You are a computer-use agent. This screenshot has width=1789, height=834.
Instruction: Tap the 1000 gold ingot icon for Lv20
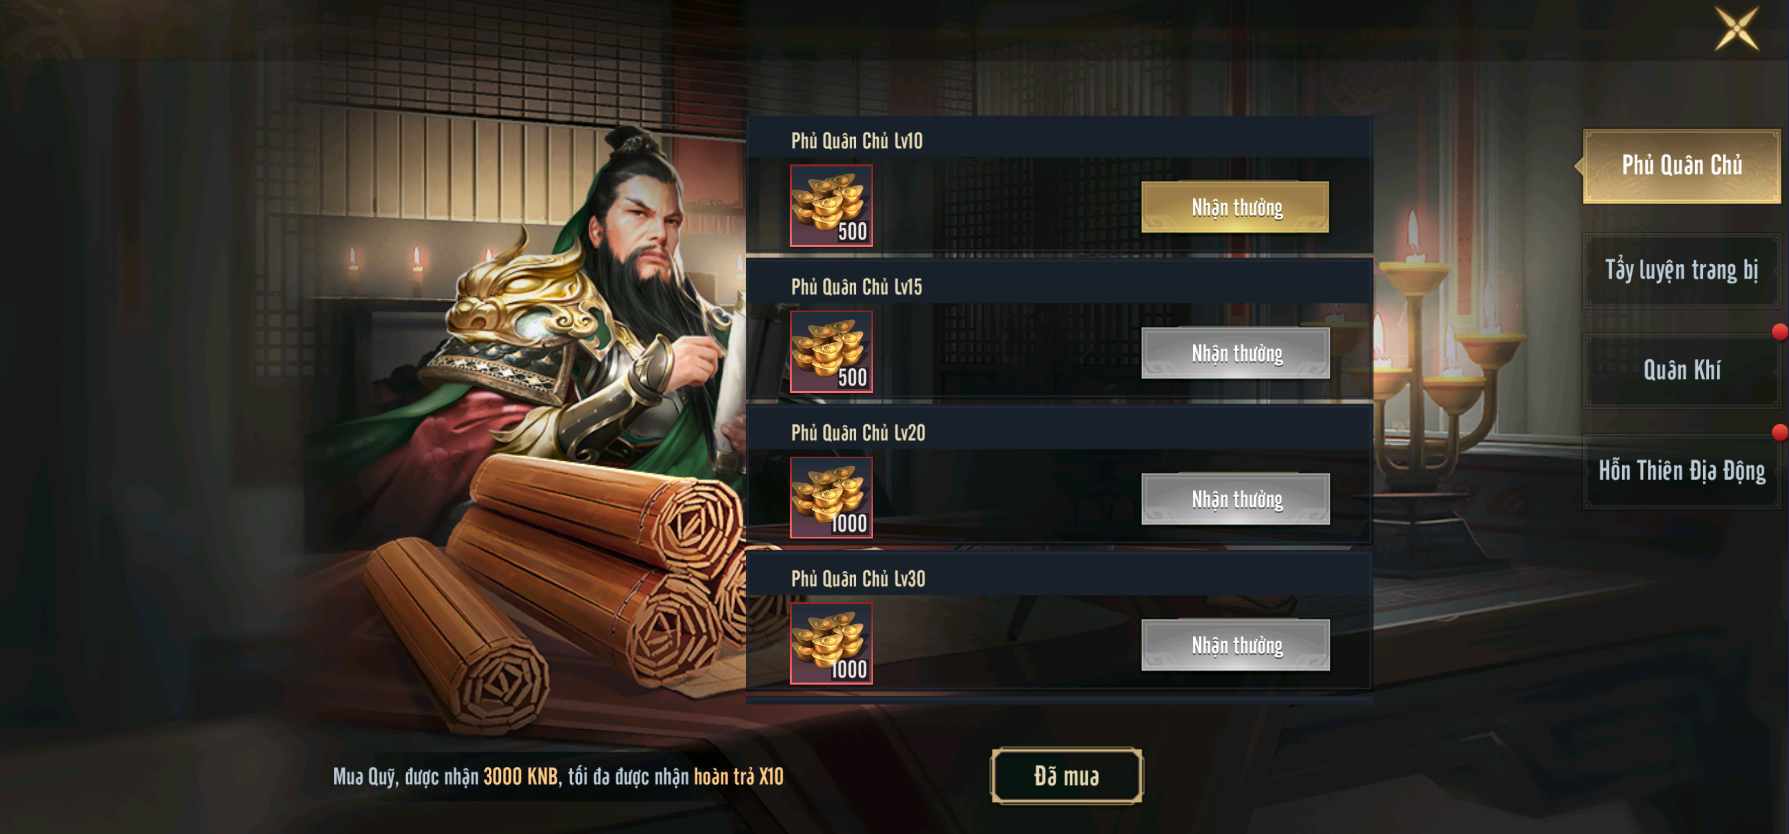pyautogui.click(x=831, y=497)
